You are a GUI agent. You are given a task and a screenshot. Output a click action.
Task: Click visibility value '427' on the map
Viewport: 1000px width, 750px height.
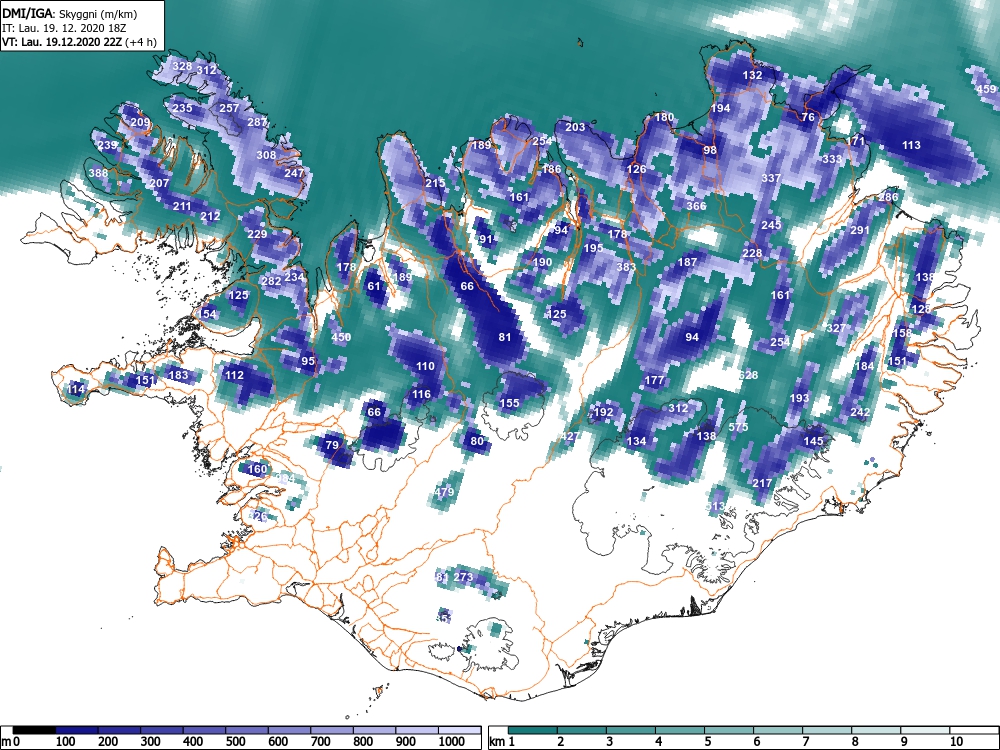(570, 436)
